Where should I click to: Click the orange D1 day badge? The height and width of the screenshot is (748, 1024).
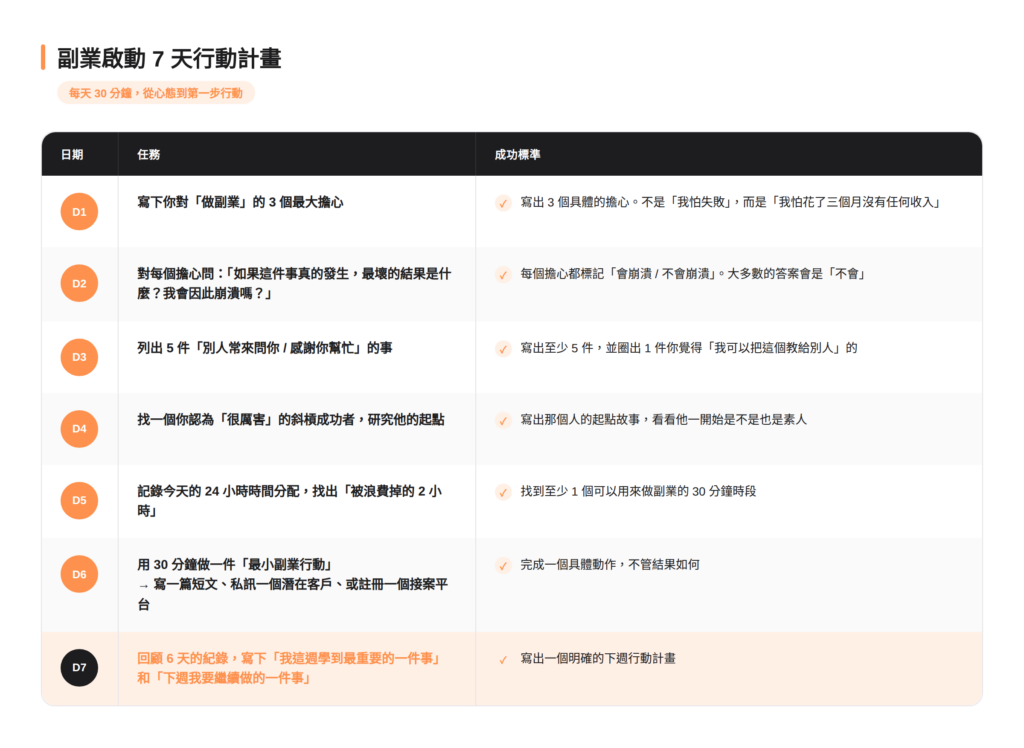(x=79, y=212)
